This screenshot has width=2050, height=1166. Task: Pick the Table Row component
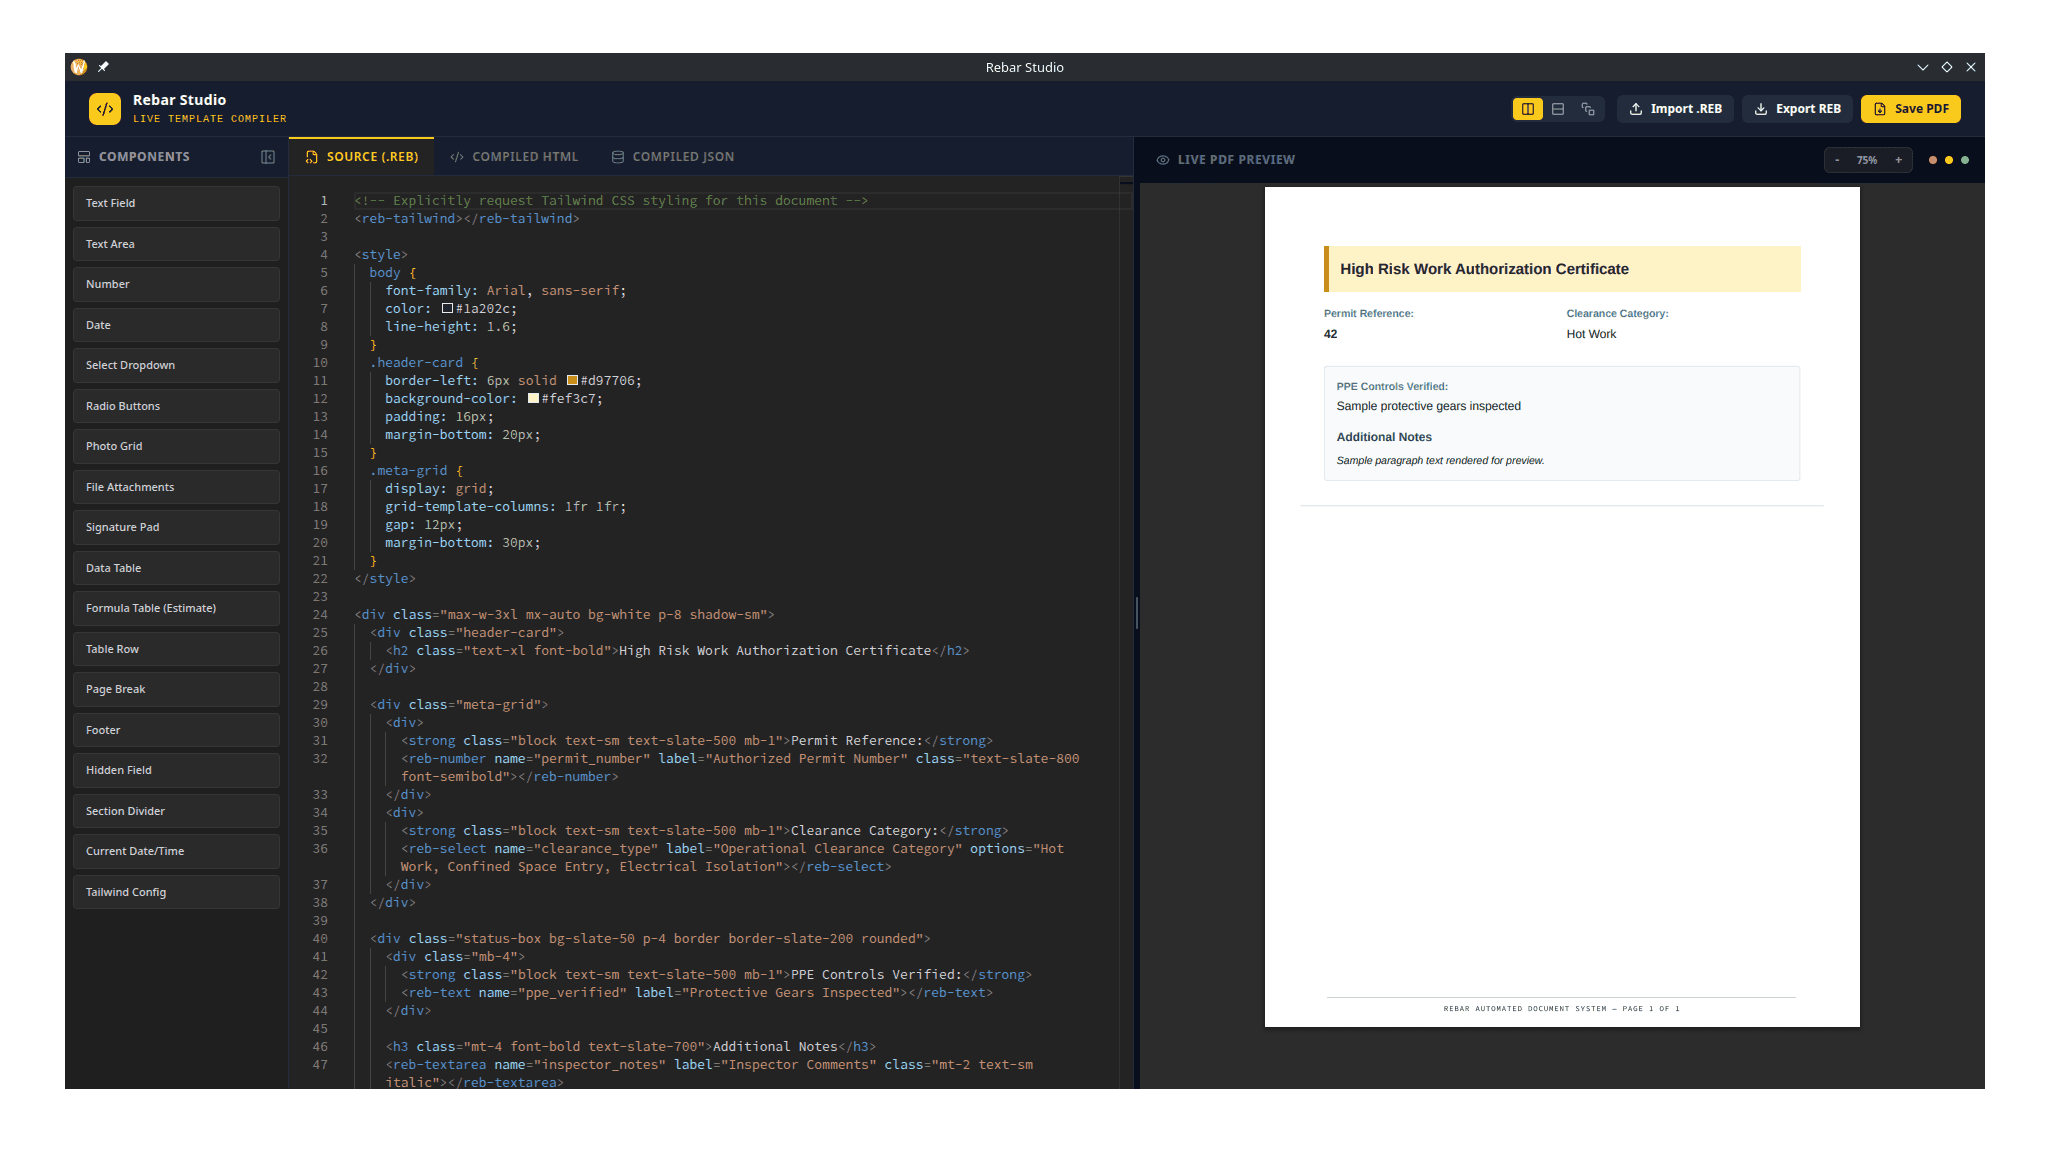176,649
